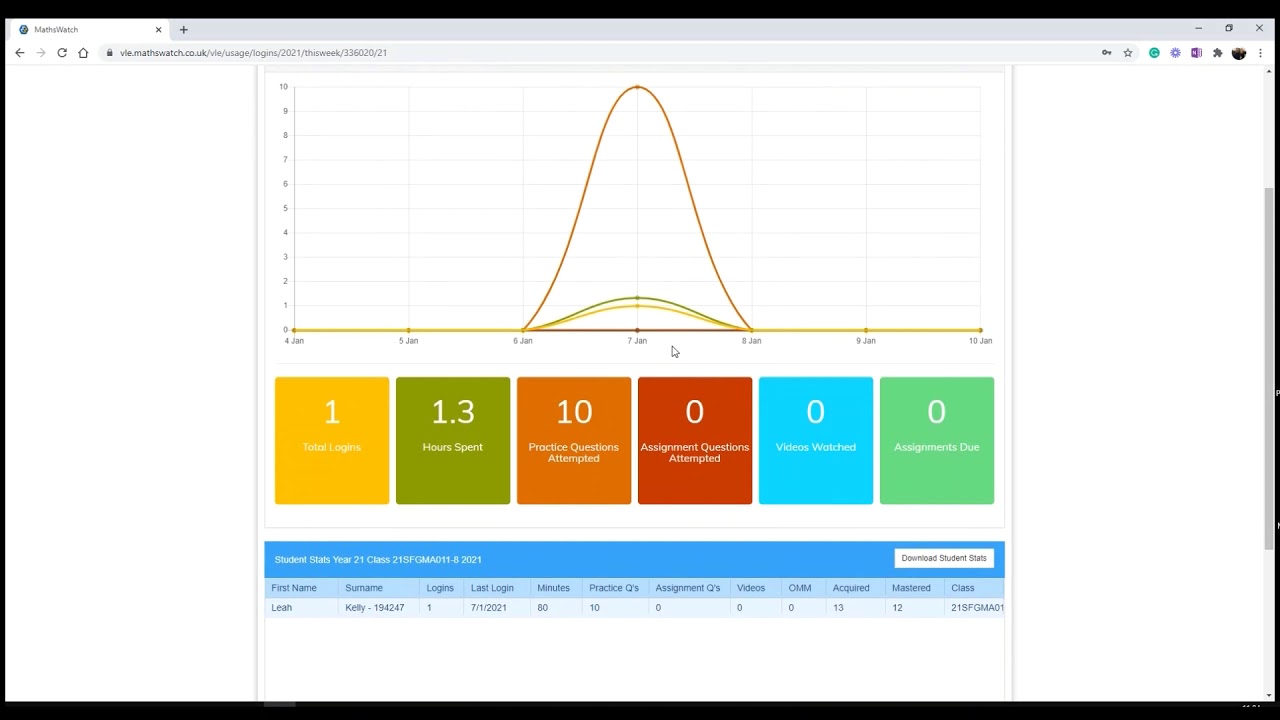
Task: Click Practice Questions Attempted tile
Action: pos(574,441)
